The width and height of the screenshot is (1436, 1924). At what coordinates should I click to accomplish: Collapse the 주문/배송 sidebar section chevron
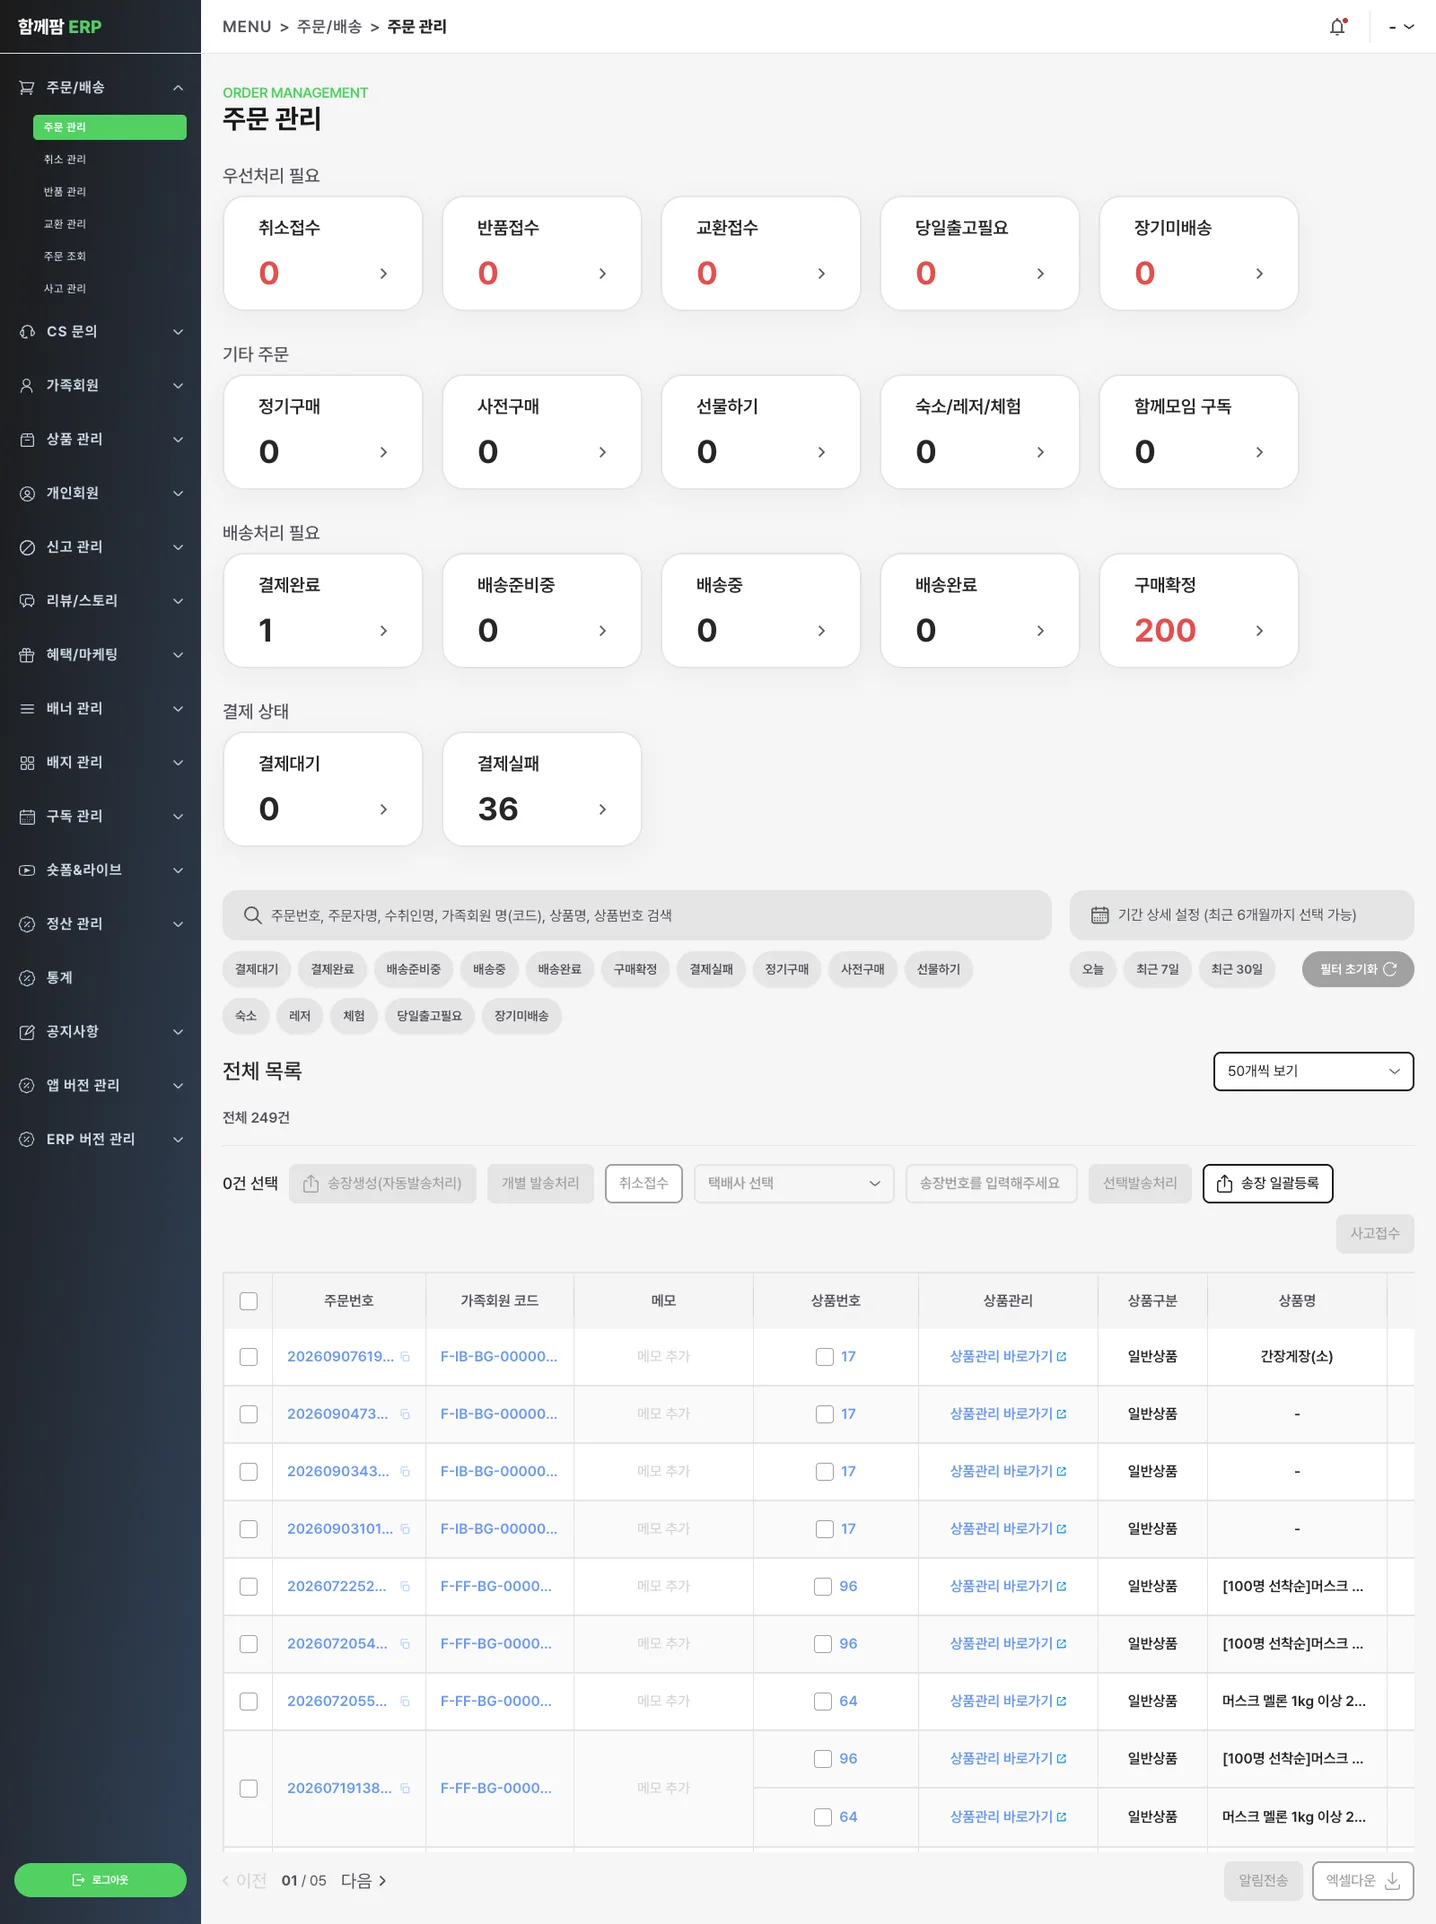pyautogui.click(x=178, y=88)
